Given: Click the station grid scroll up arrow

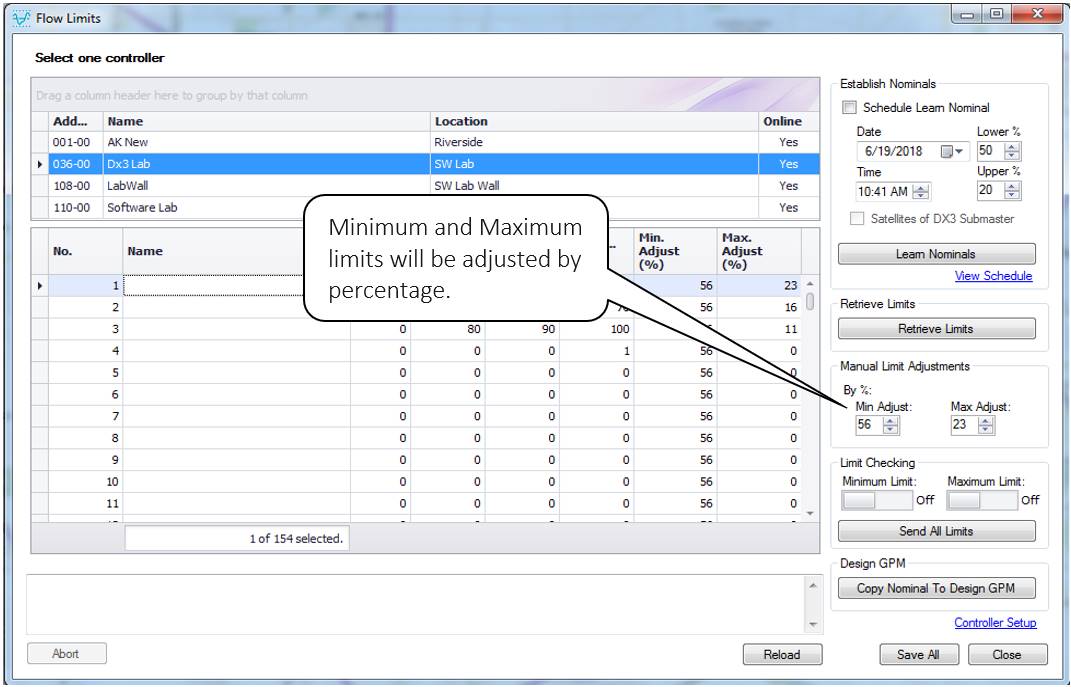Looking at the screenshot, I should 810,283.
